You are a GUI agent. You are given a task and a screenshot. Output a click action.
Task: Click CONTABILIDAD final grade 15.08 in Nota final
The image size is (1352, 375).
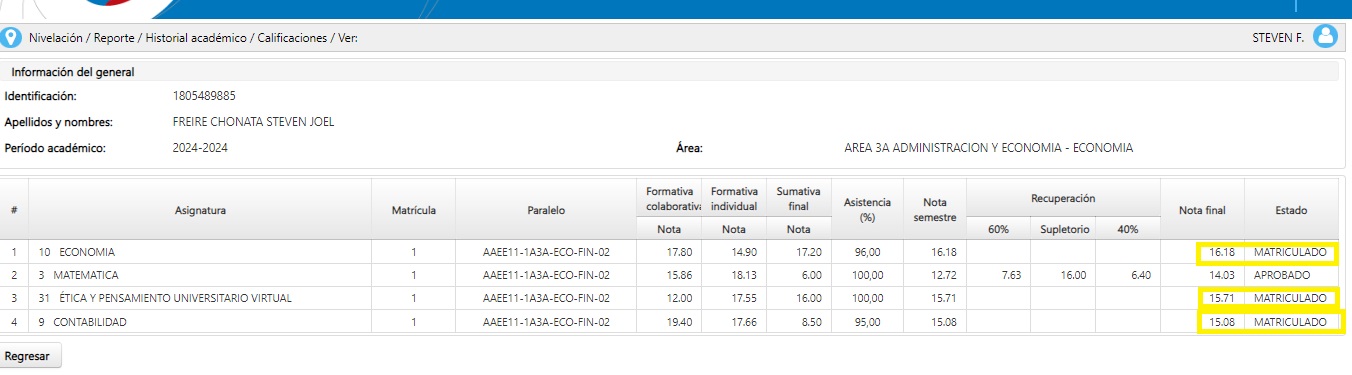(x=1222, y=322)
